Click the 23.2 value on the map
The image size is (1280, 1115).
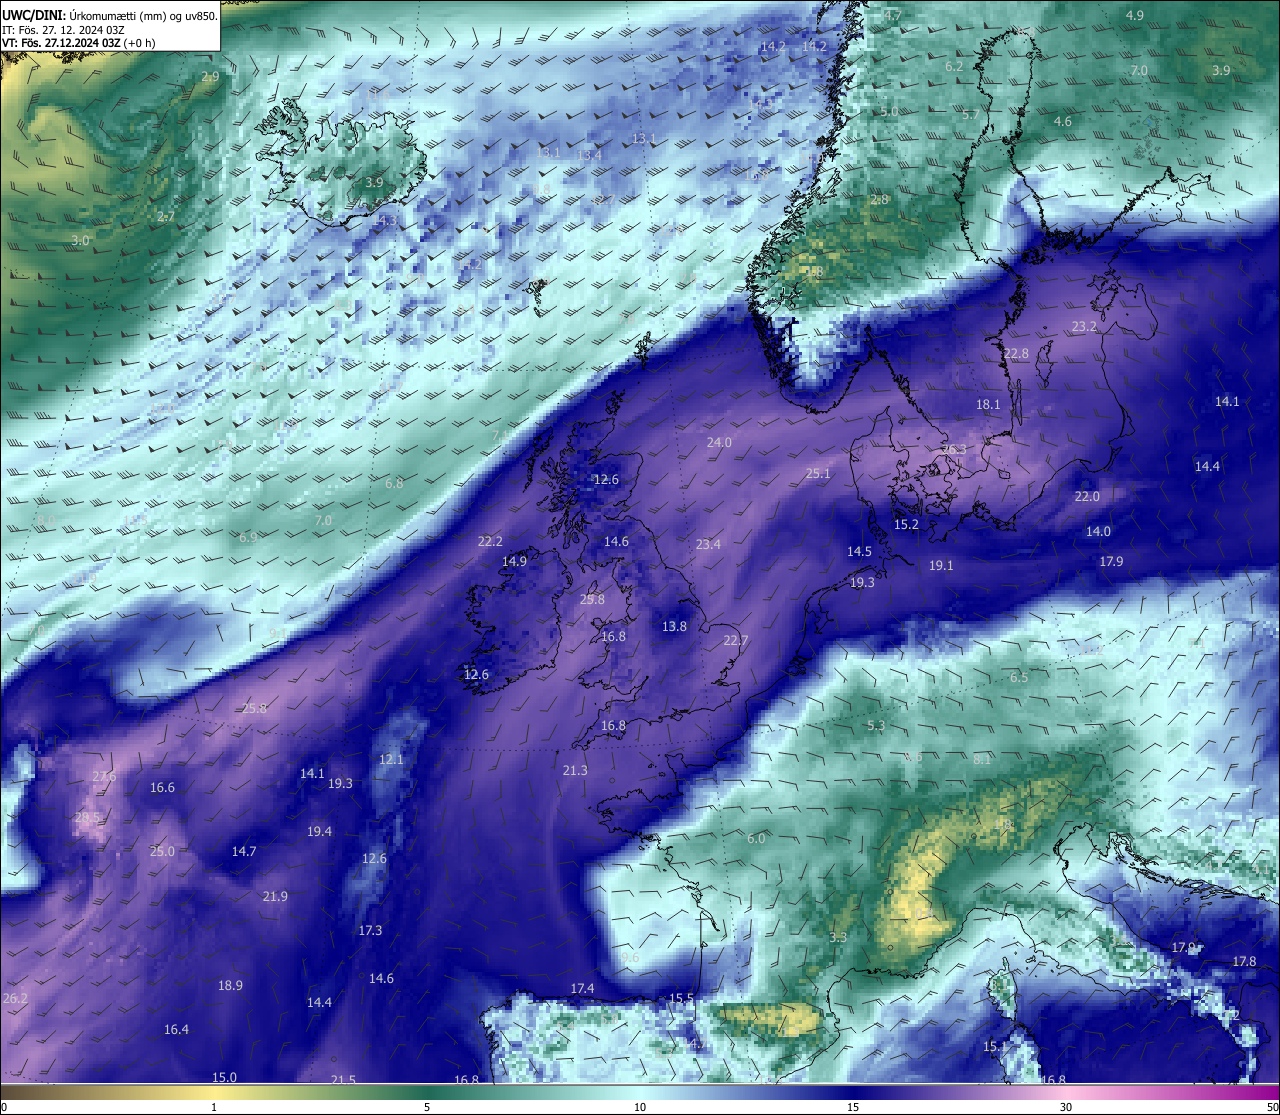(1084, 327)
